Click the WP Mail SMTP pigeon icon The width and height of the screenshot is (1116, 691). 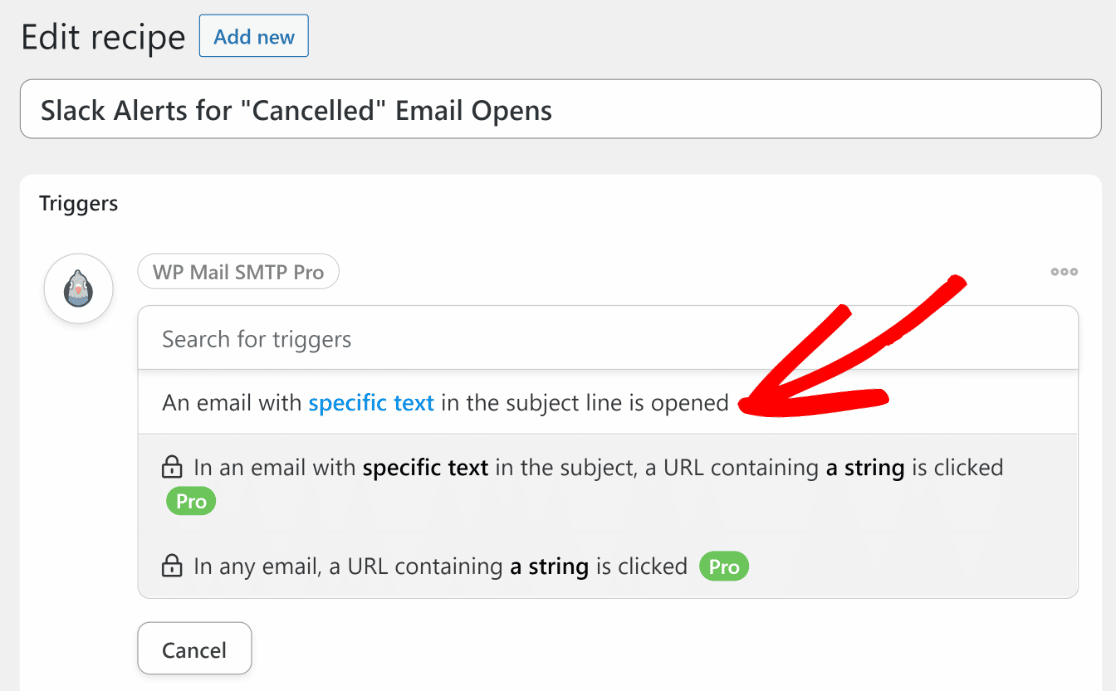(x=78, y=289)
